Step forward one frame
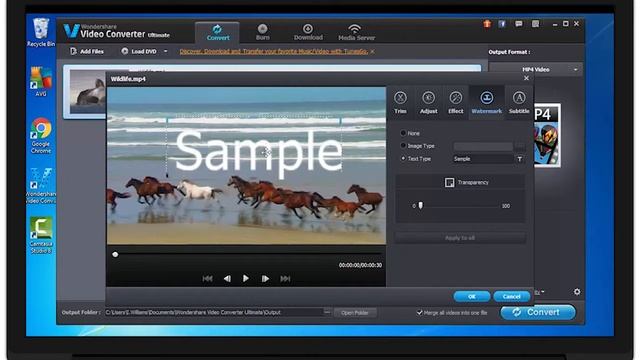 pos(265,279)
